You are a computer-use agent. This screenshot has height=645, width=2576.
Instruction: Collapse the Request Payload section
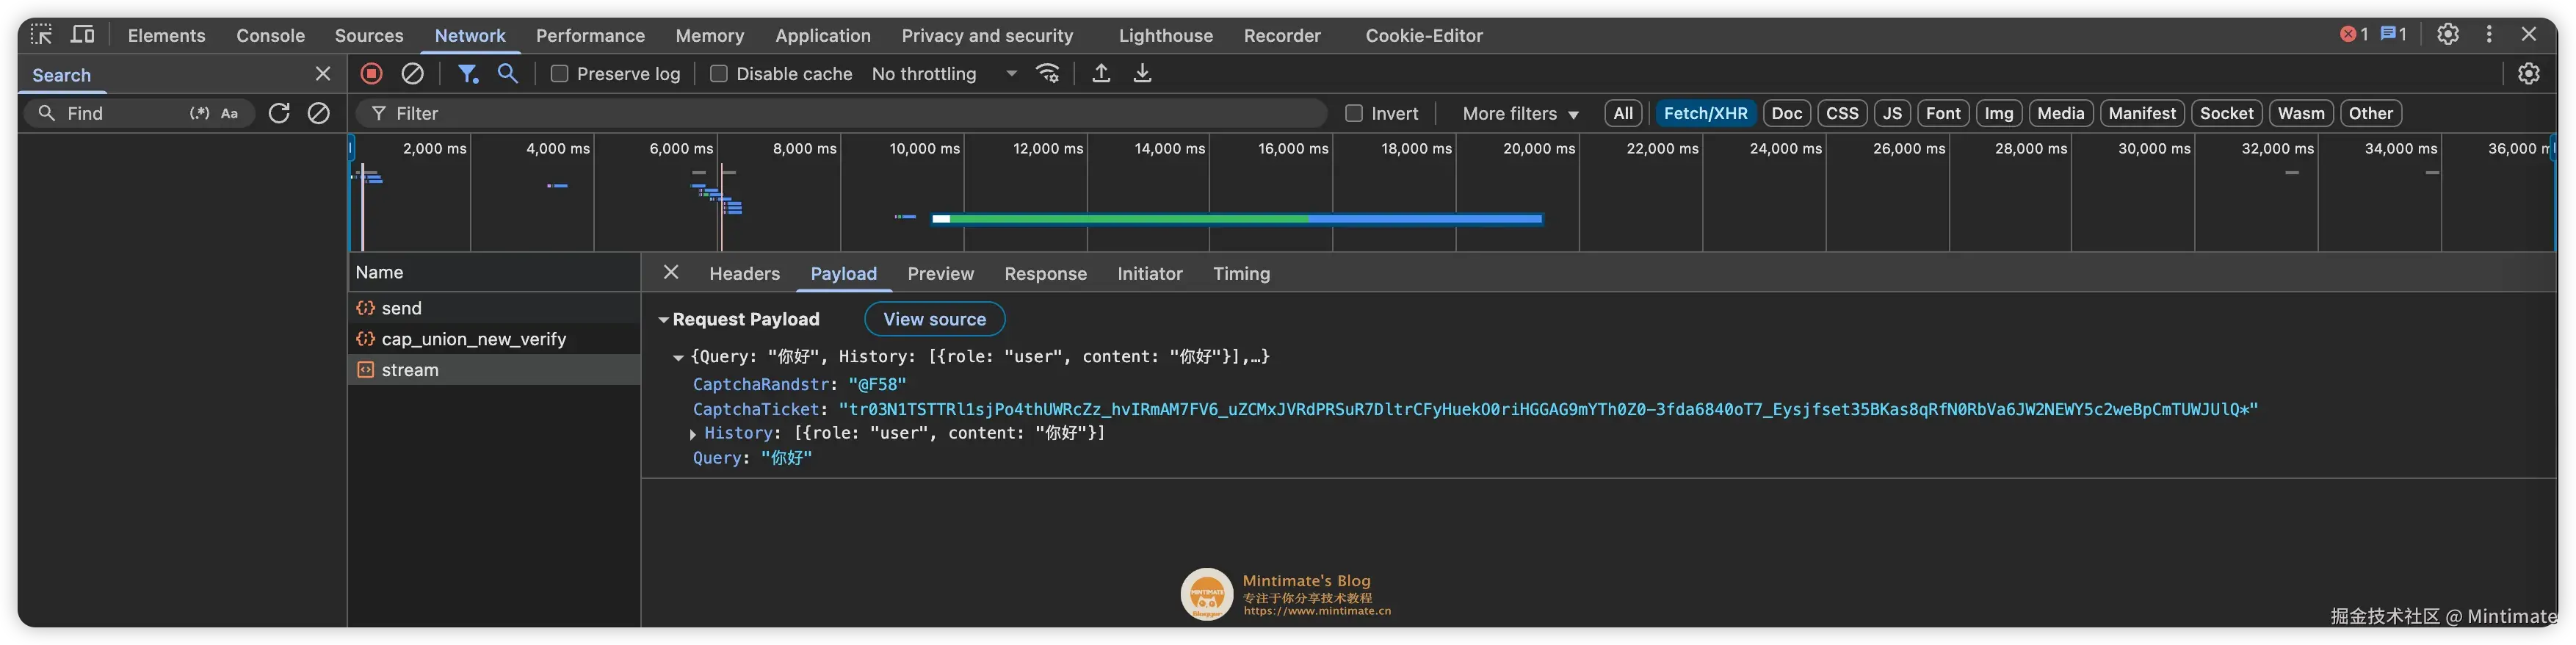pyautogui.click(x=662, y=320)
